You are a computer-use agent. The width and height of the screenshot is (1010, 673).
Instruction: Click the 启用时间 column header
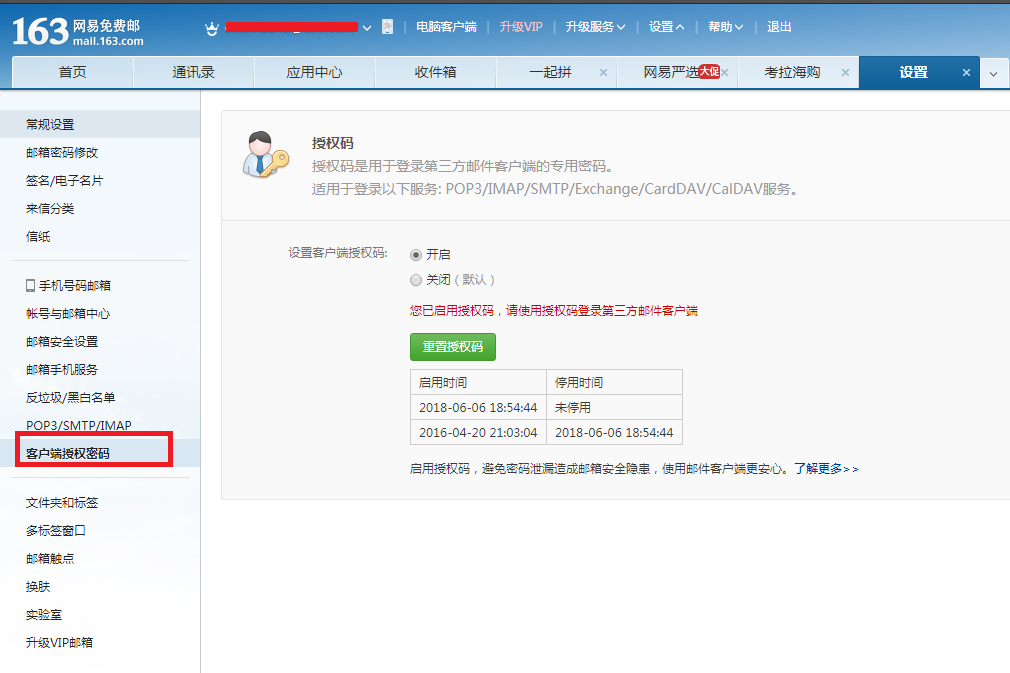coord(478,383)
